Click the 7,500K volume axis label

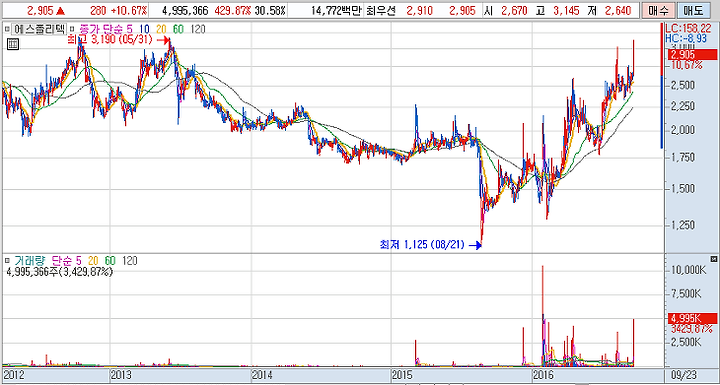(x=686, y=294)
